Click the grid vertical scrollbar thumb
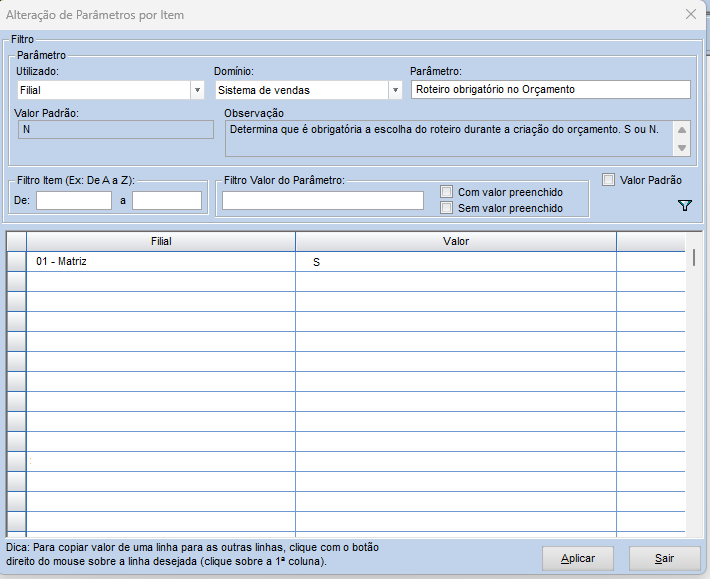 (x=694, y=257)
